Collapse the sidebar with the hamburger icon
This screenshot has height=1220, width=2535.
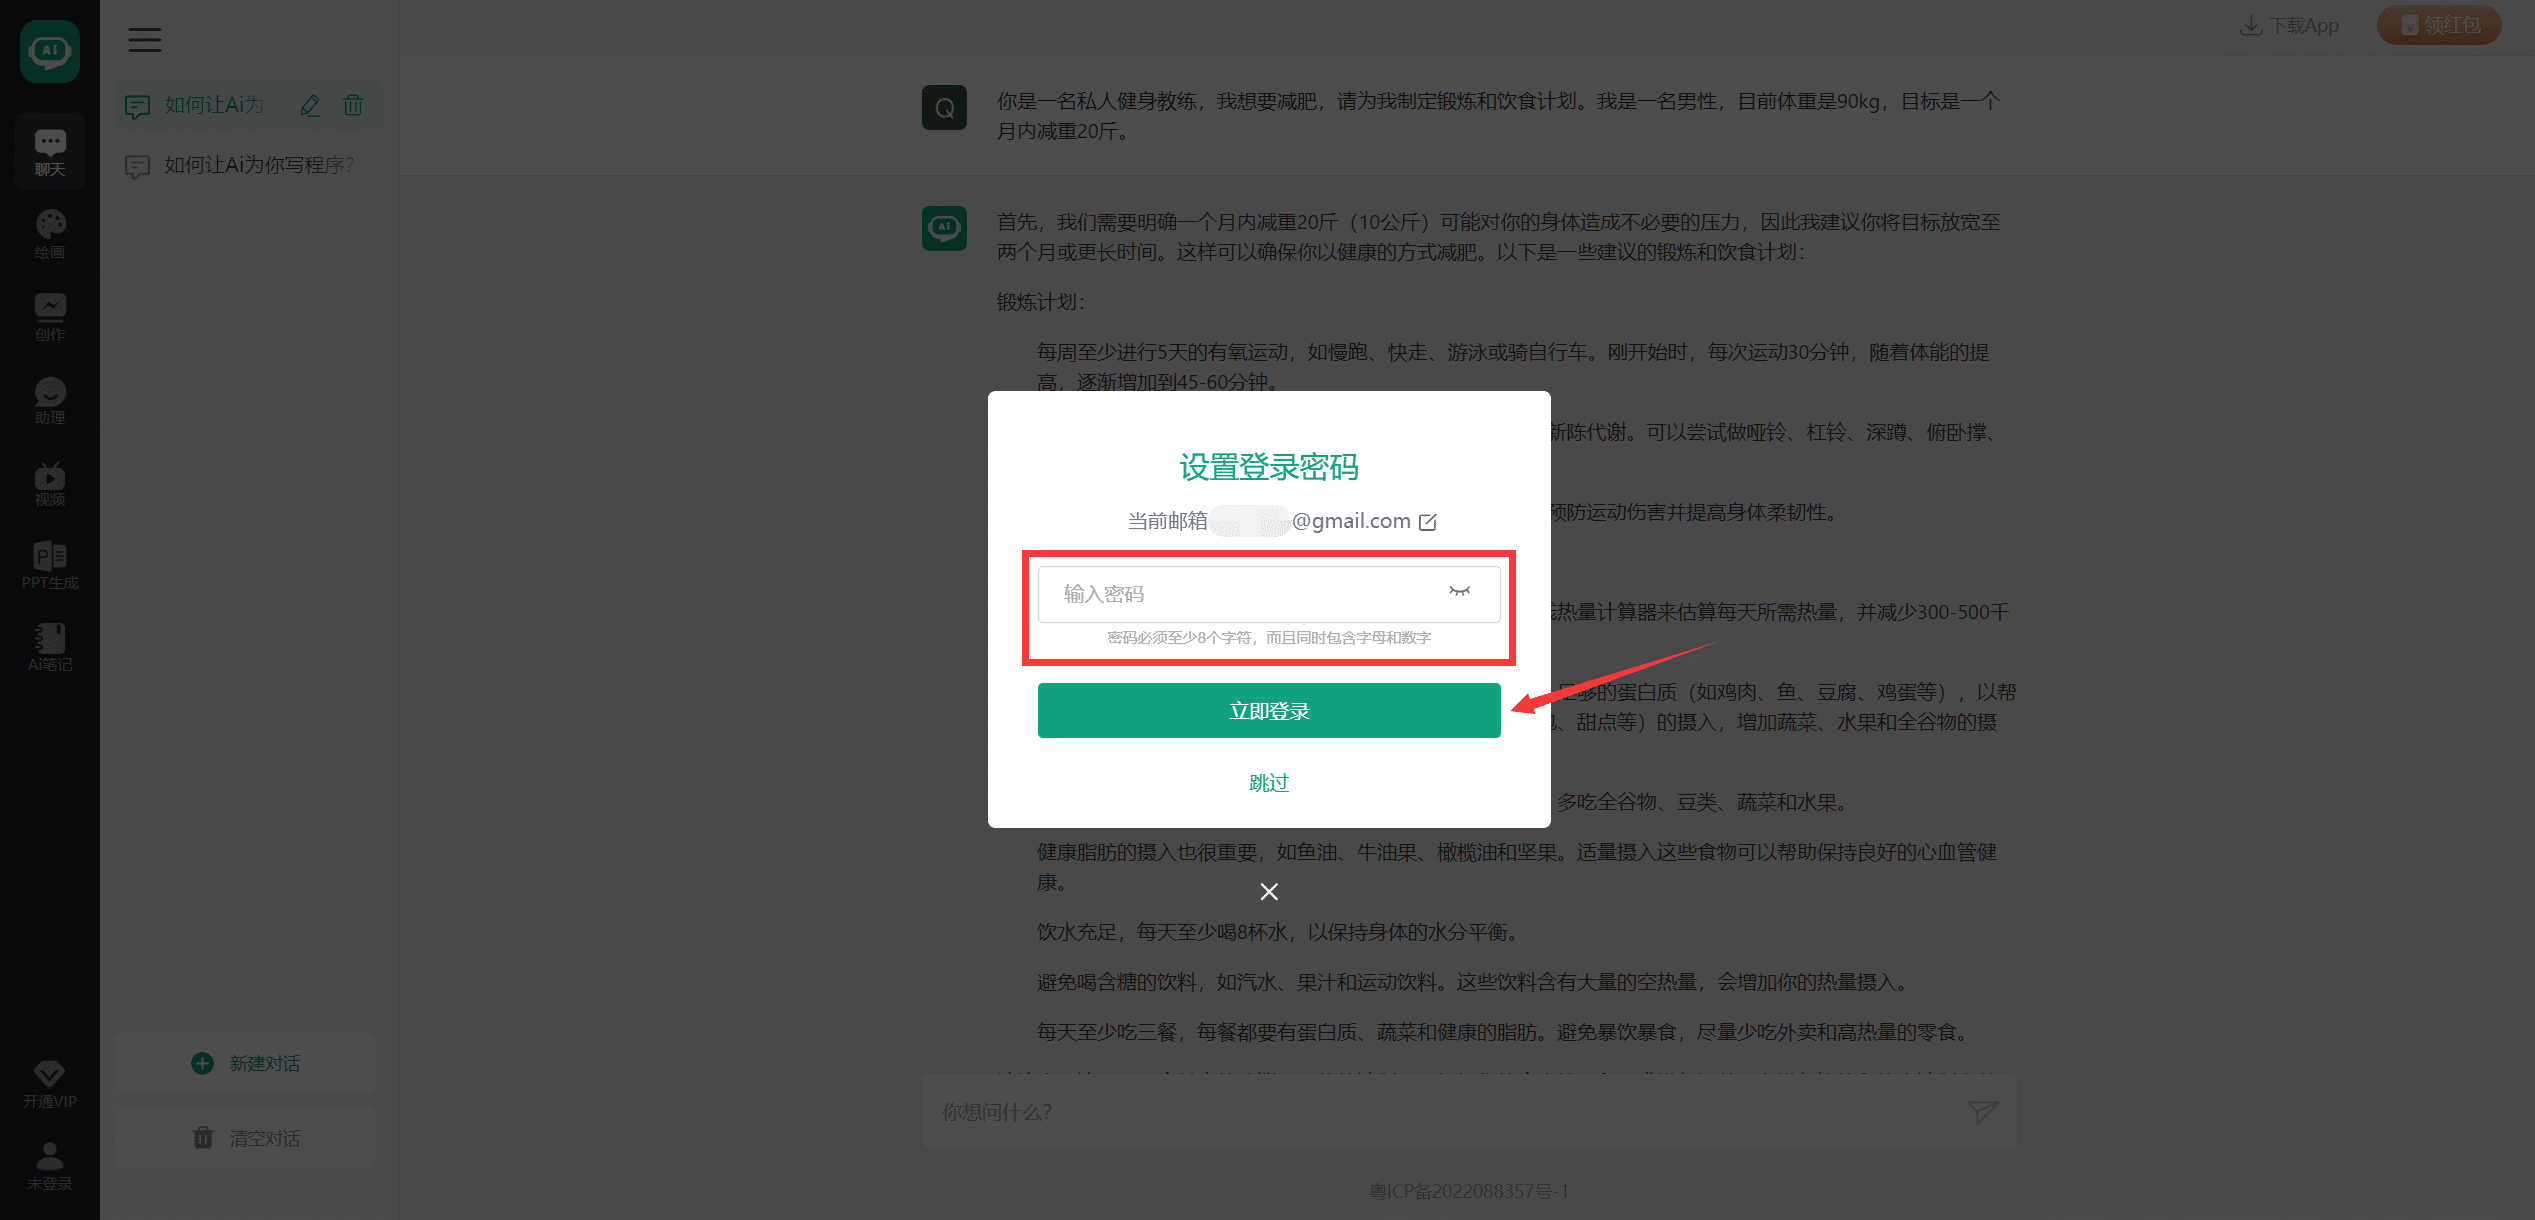coord(144,40)
